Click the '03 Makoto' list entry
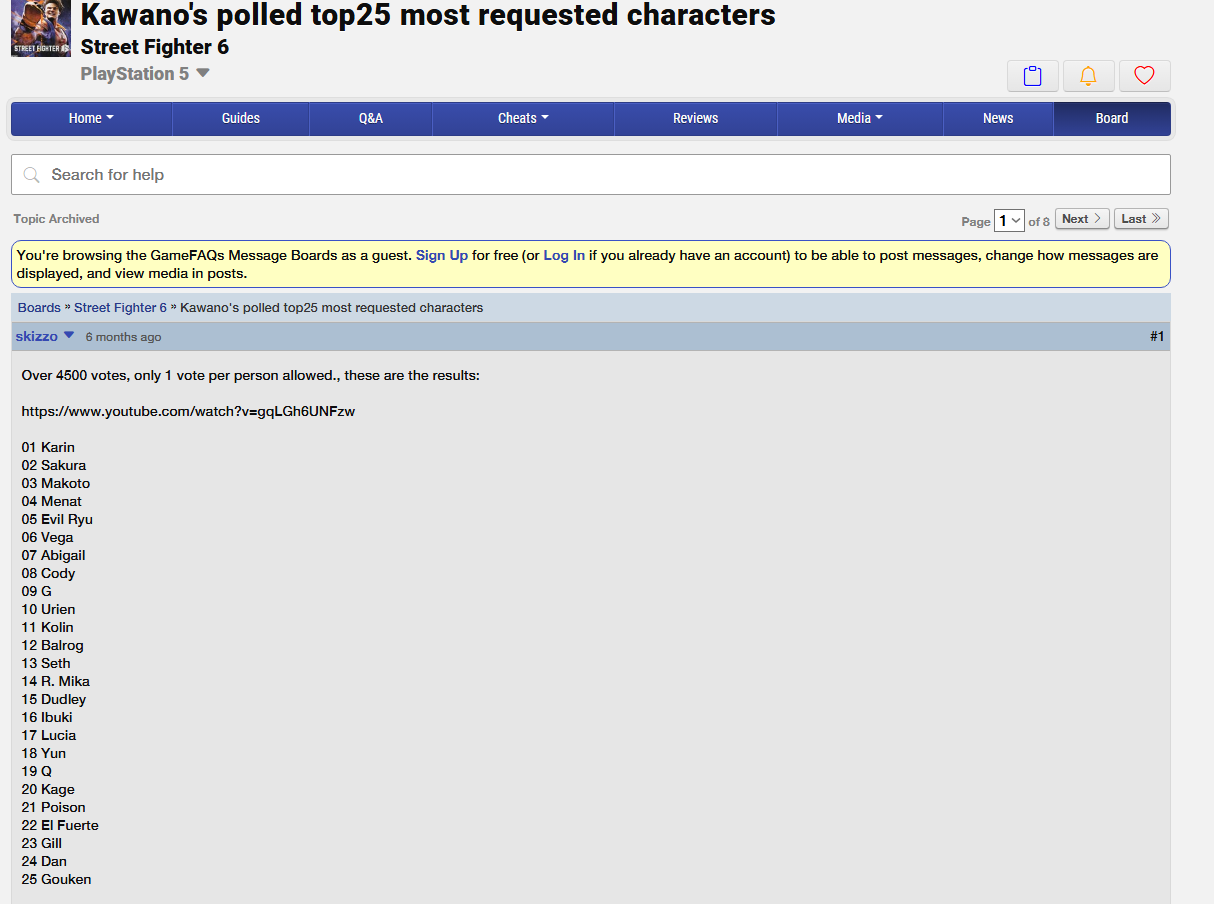The width and height of the screenshot is (1214, 904). (x=56, y=483)
